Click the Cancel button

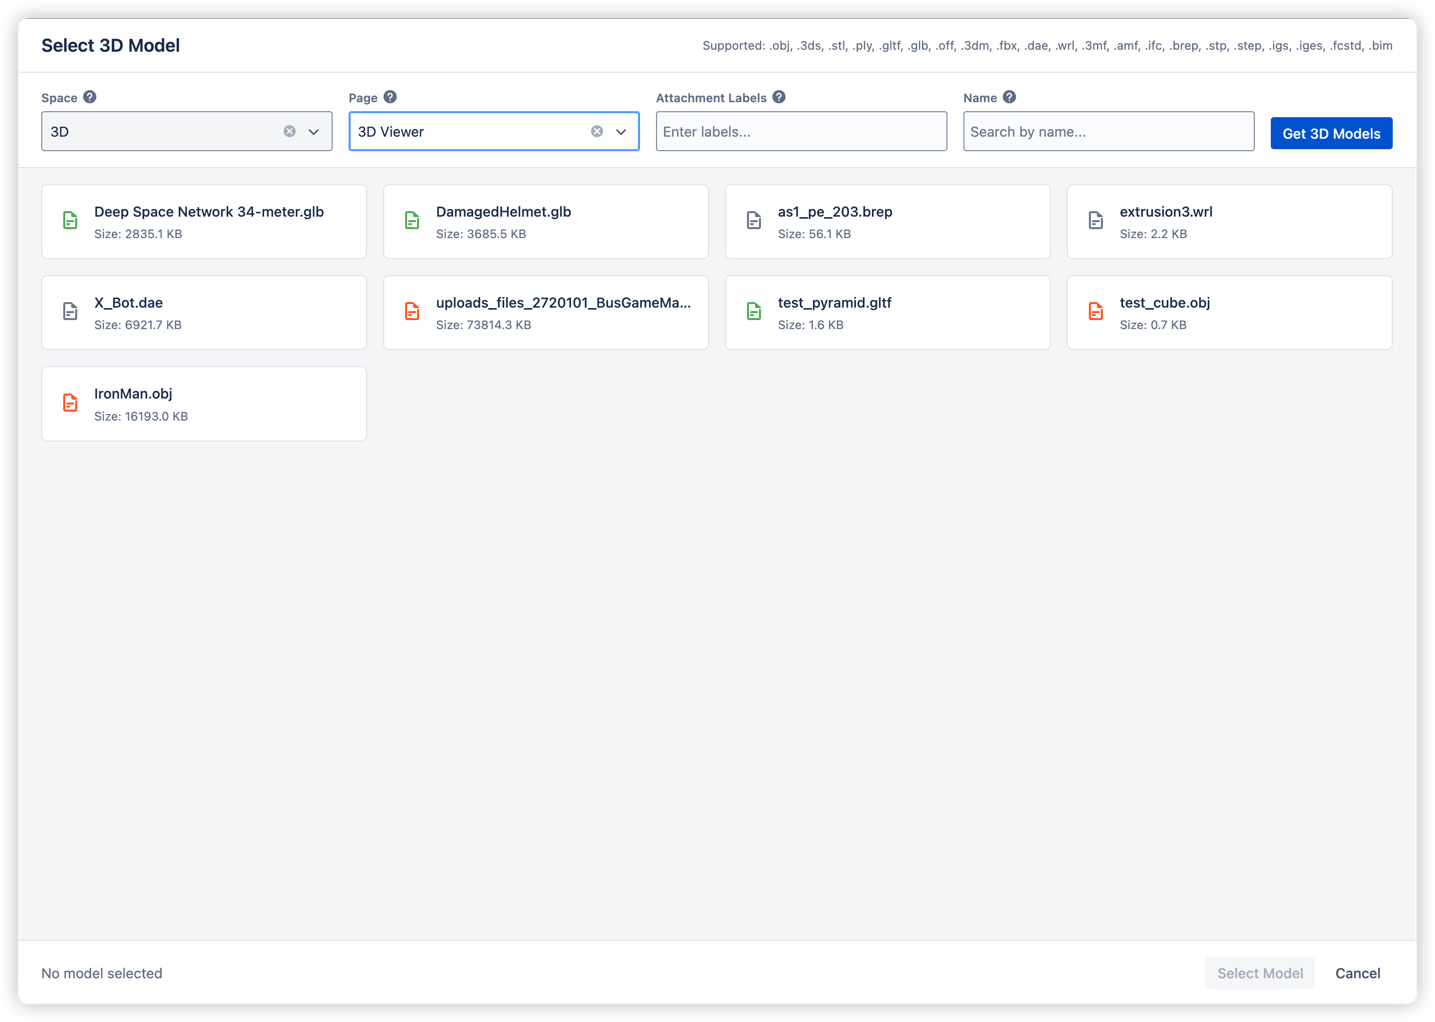[1357, 972]
